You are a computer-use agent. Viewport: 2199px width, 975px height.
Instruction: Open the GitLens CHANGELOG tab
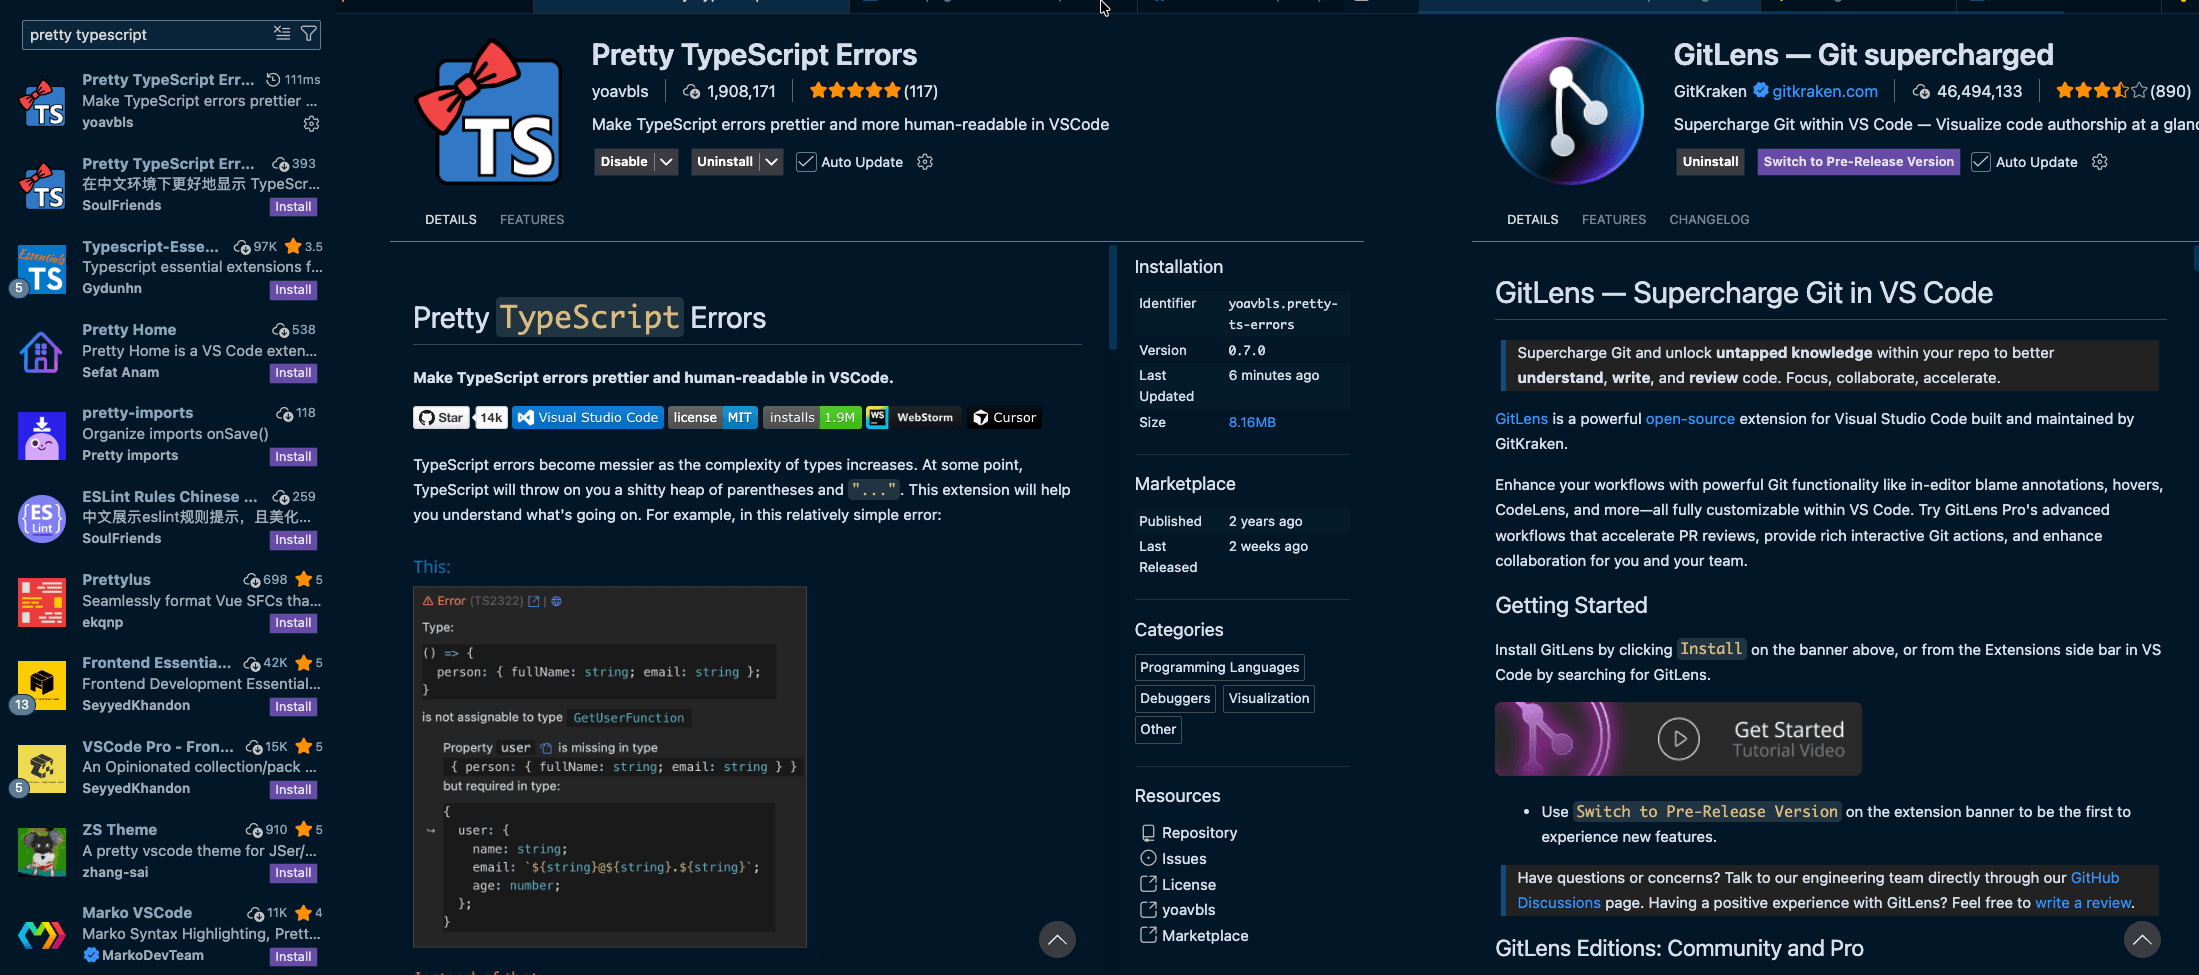(x=1709, y=219)
